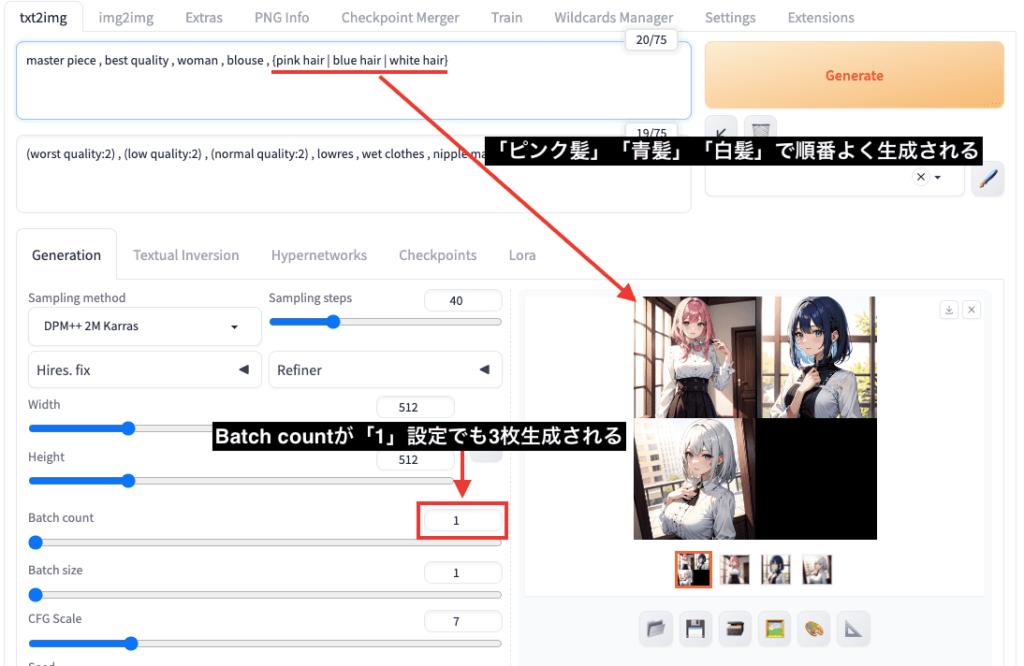This screenshot has height=666, width=1024.
Task: Click the Width value field
Action: click(415, 407)
